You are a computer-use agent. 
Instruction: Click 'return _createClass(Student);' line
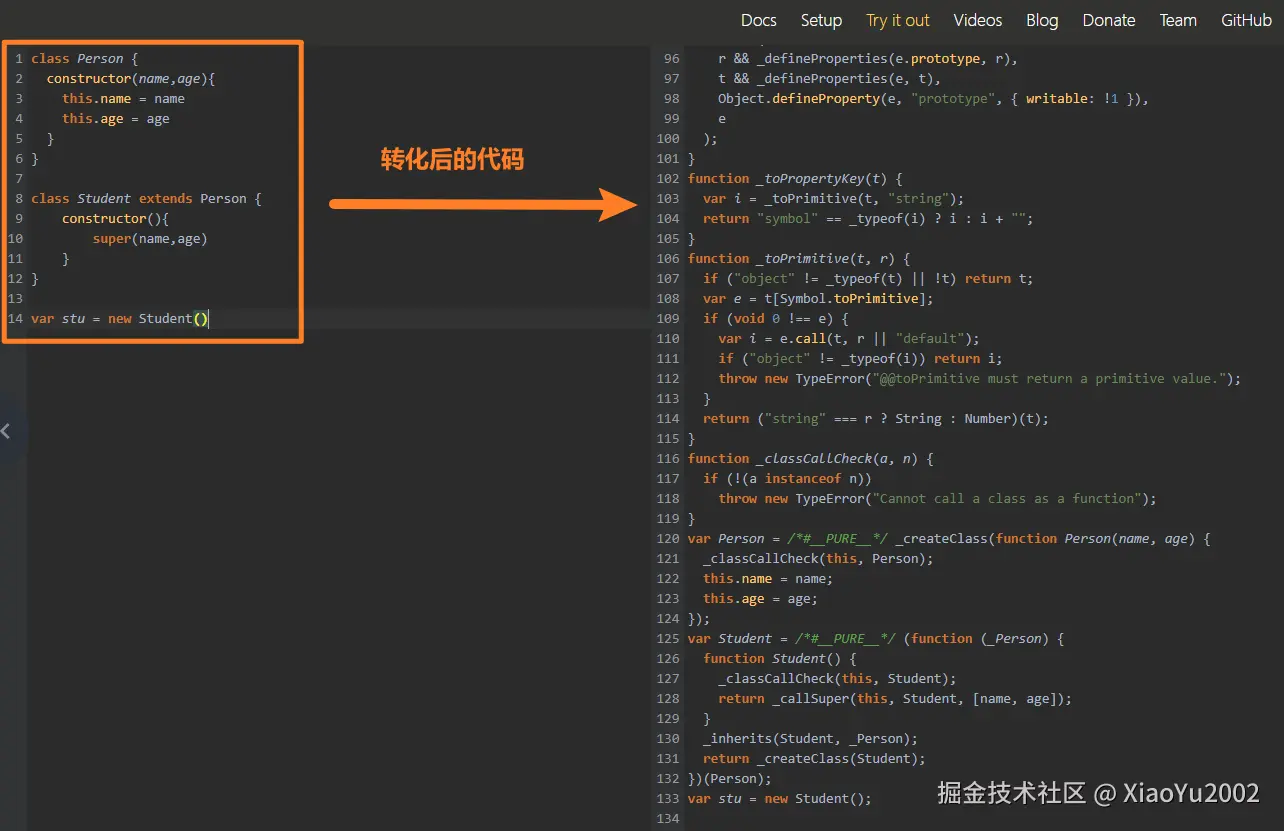(814, 758)
